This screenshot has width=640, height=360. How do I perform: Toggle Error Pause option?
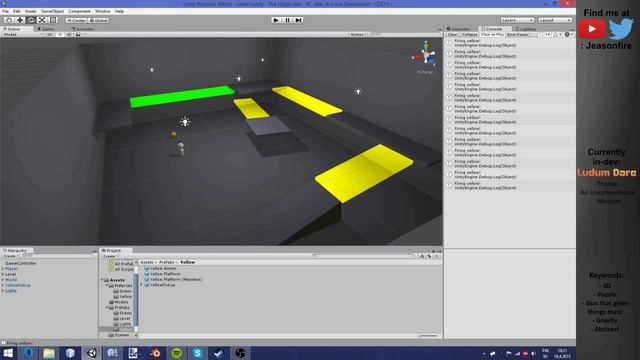[518, 35]
